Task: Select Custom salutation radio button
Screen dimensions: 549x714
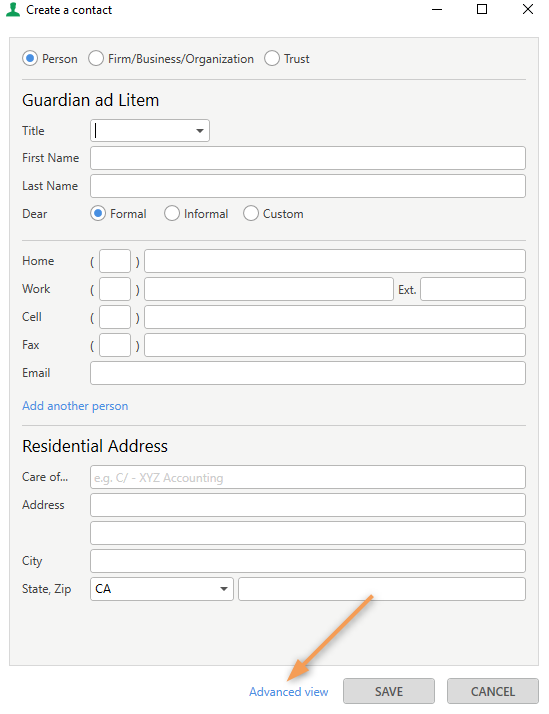Action: 251,214
